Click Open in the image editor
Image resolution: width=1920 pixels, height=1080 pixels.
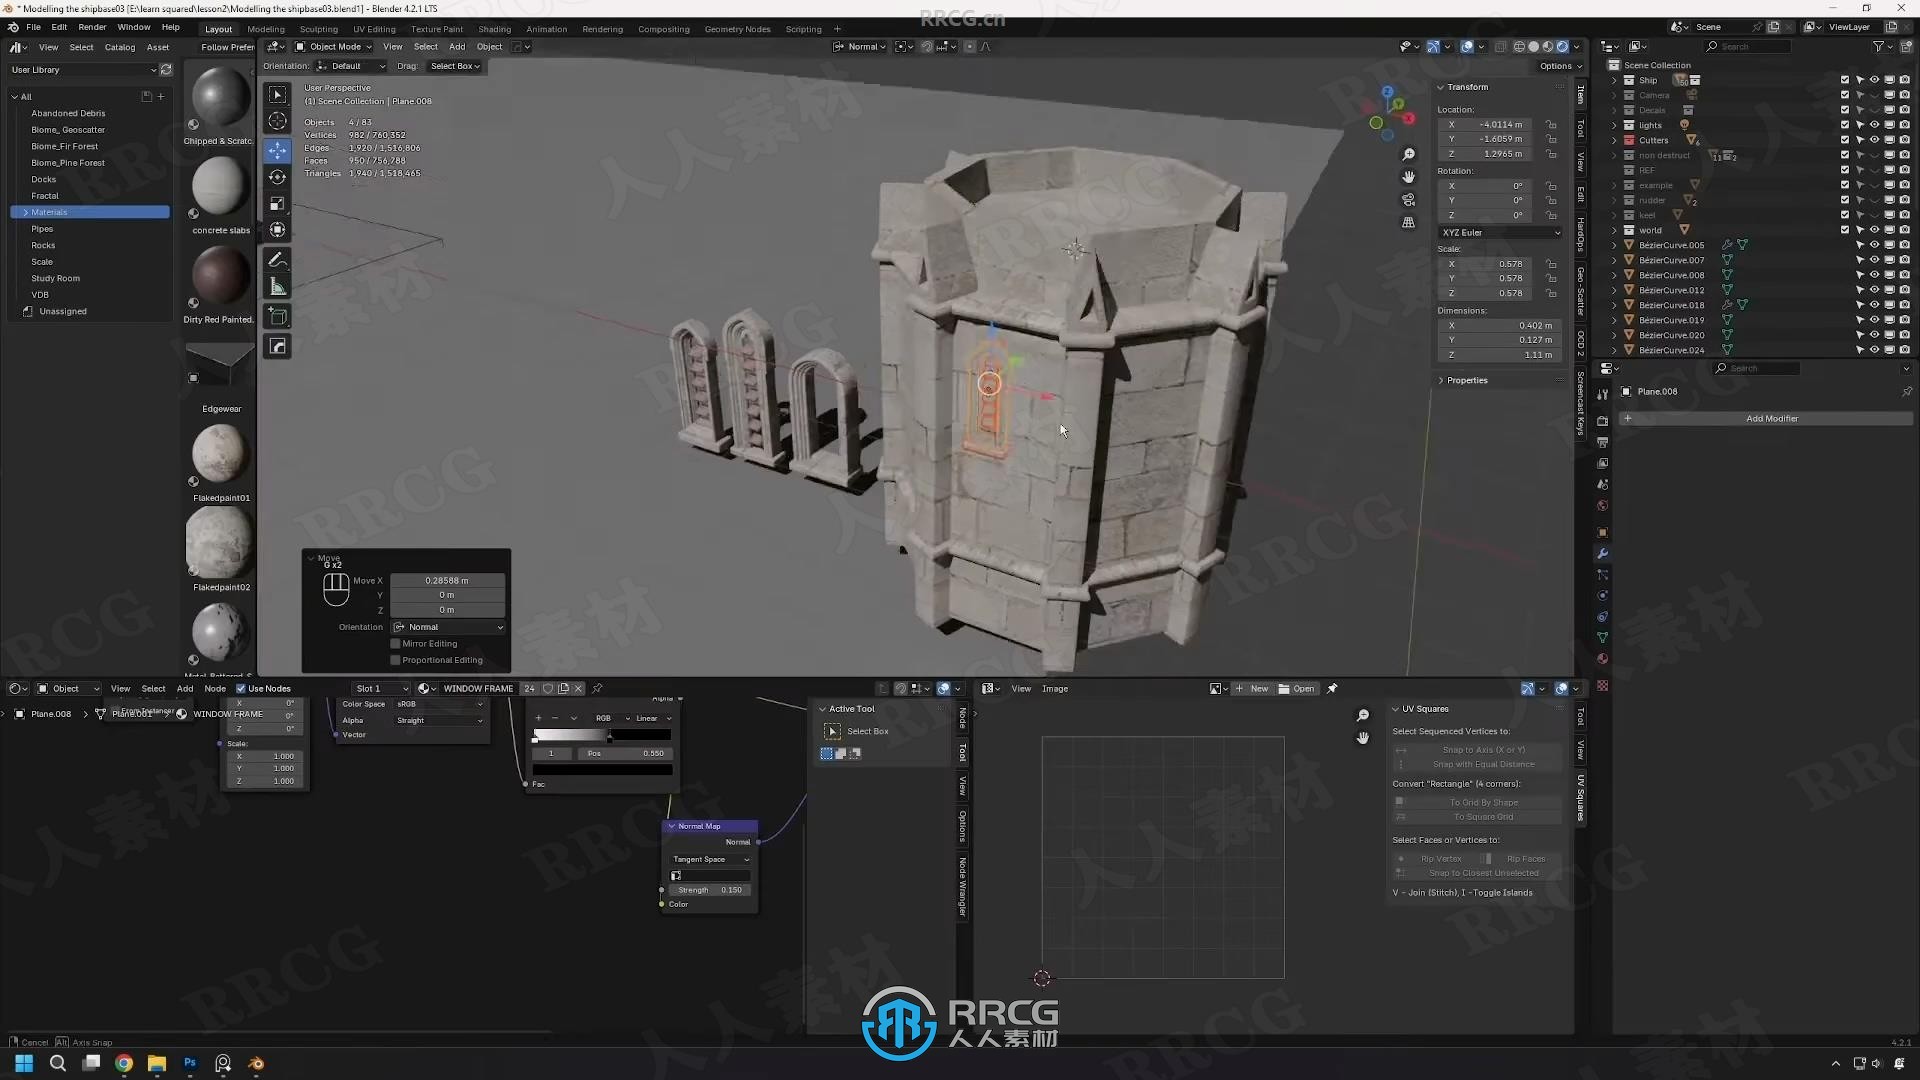1297,689
